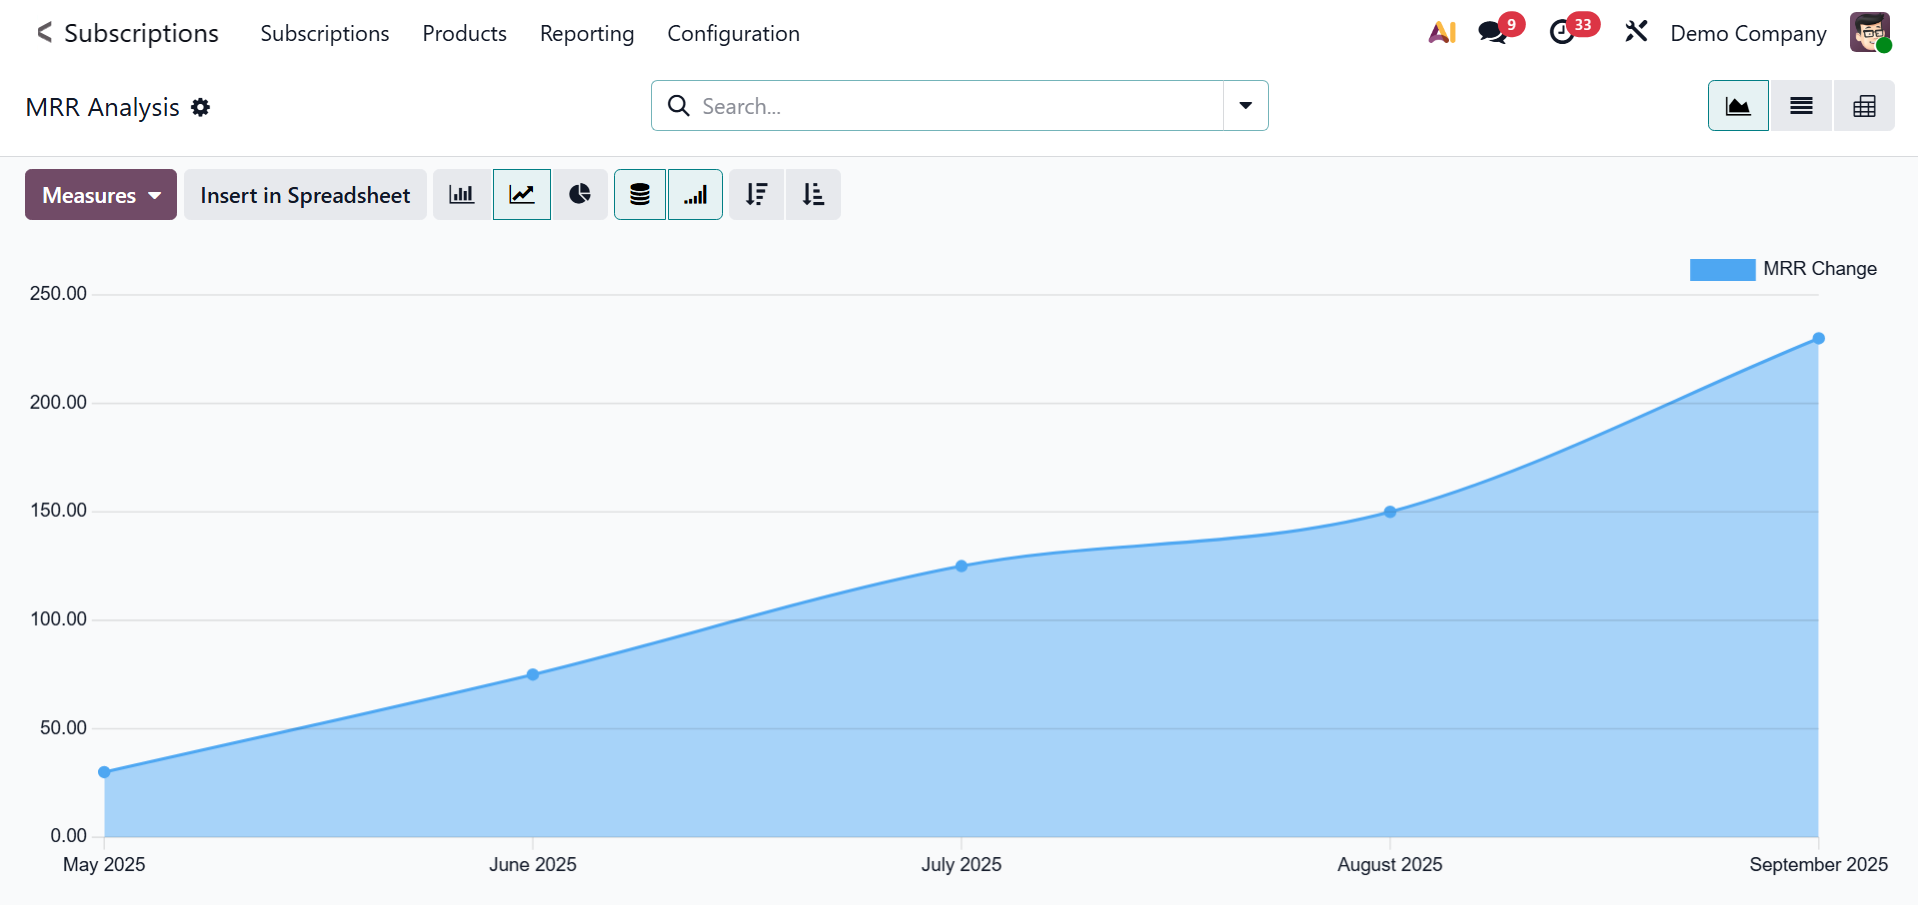Viewport: 1918px width, 905px height.
Task: Open the search options dropdown arrow
Action: click(1245, 106)
